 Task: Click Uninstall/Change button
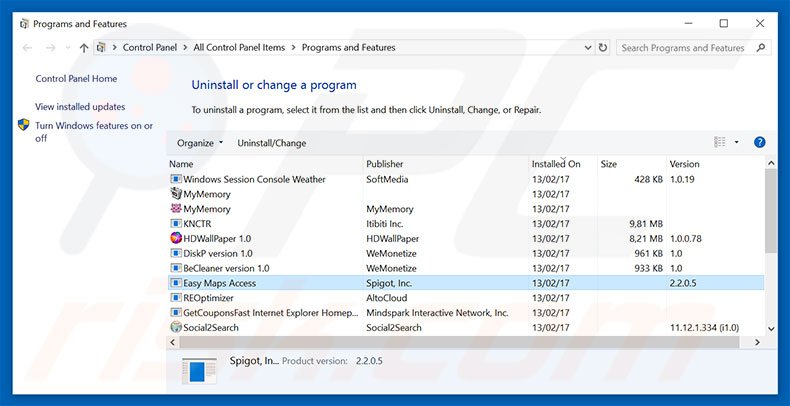pos(272,143)
